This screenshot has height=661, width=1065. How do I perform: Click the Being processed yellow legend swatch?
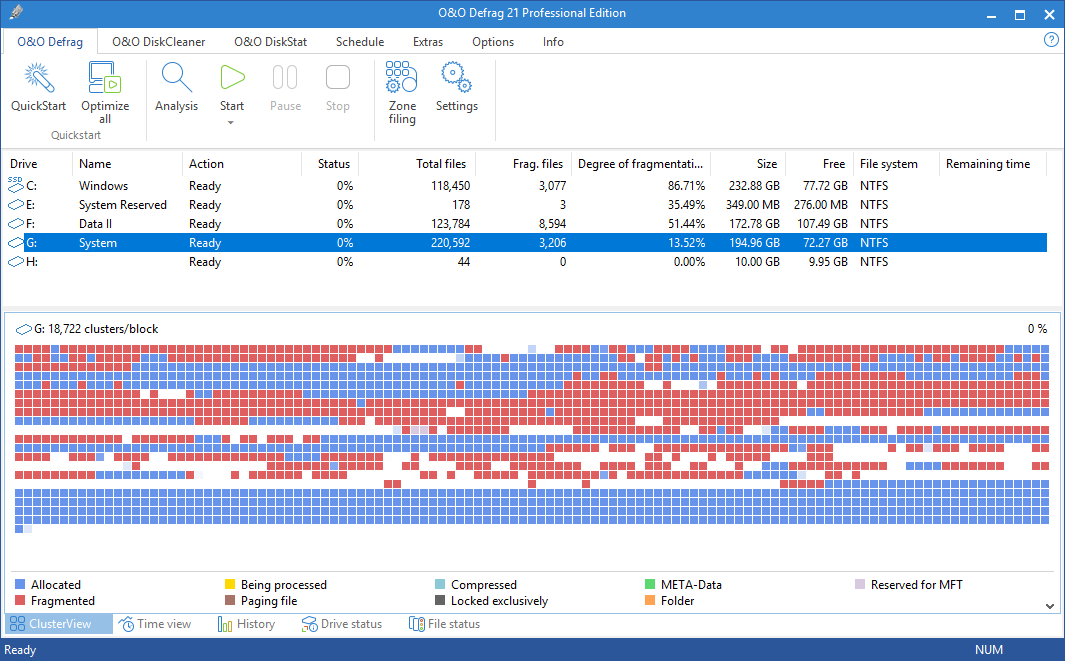(x=230, y=584)
